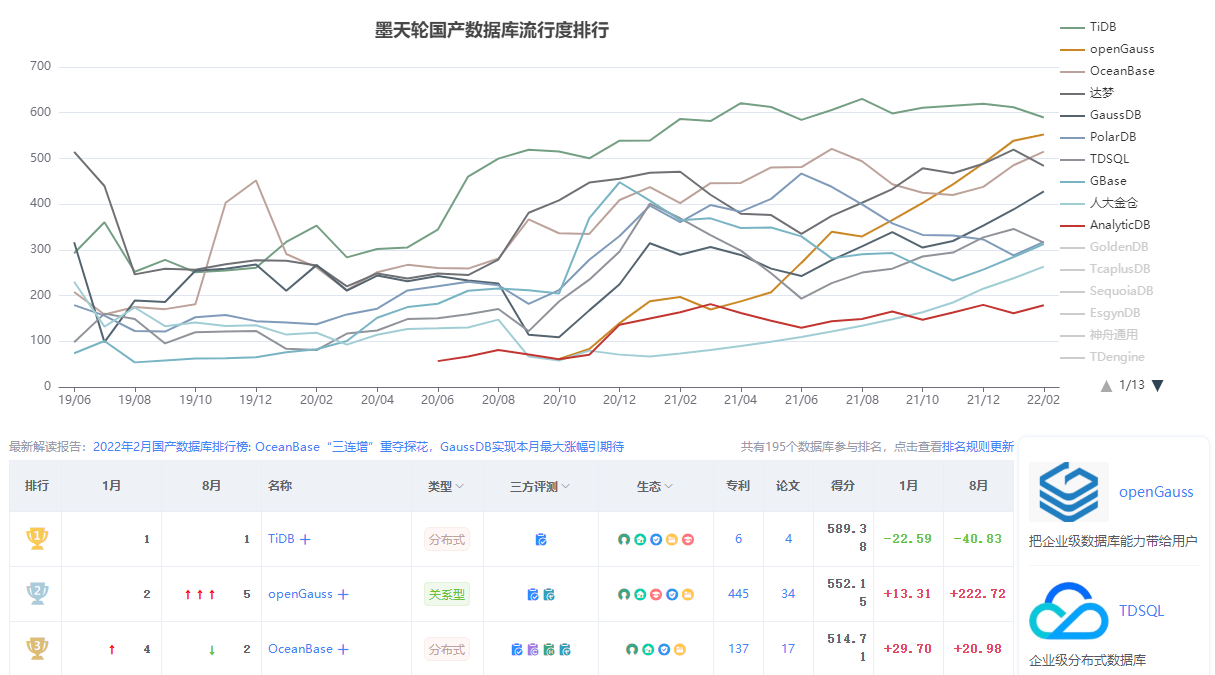
Task: Open the 排名规则更新 link
Action: [978, 447]
